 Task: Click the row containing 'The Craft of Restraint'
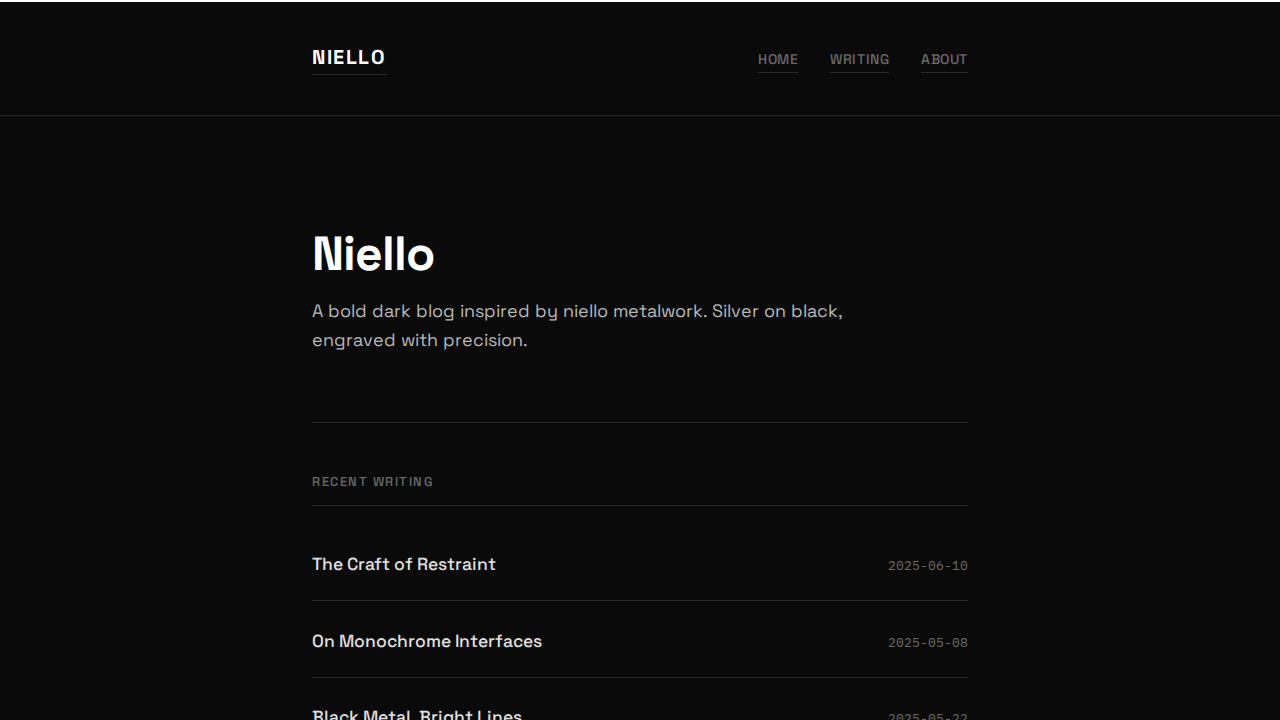click(640, 564)
